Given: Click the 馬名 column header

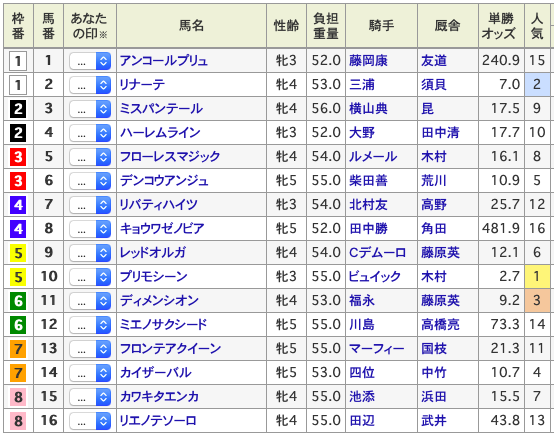Looking at the screenshot, I should [x=191, y=26].
